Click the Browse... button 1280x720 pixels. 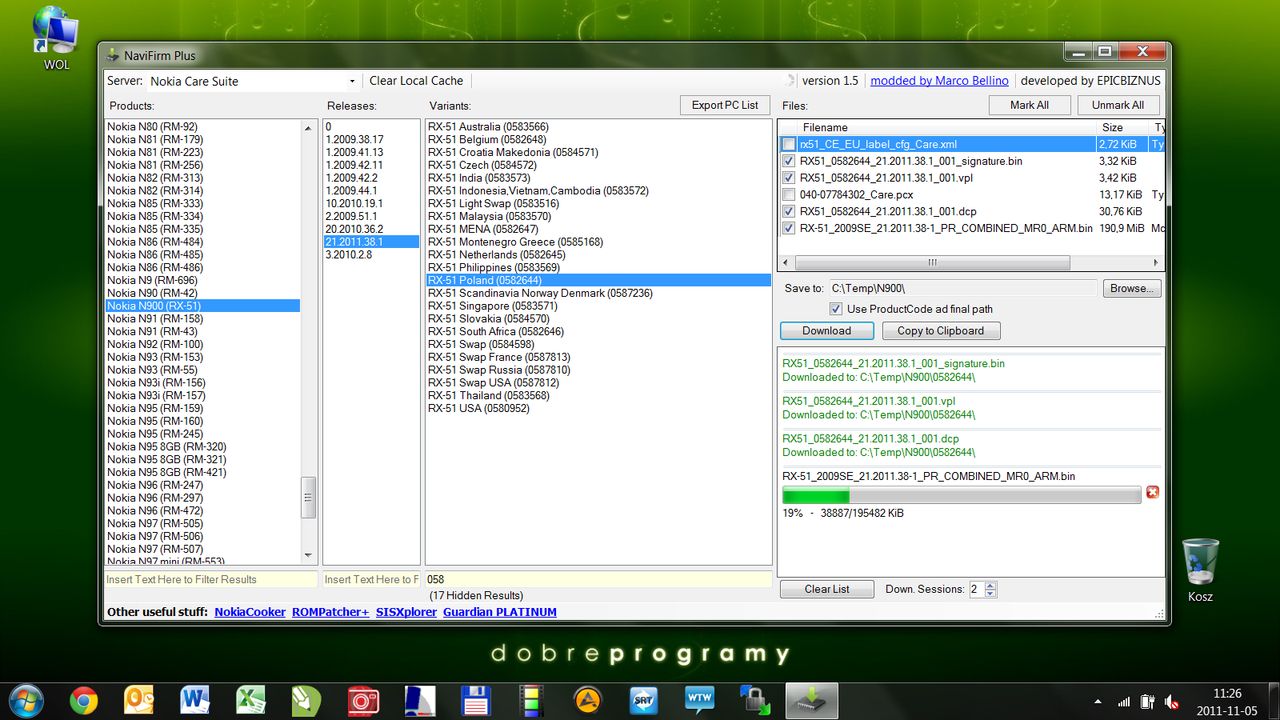point(1132,288)
